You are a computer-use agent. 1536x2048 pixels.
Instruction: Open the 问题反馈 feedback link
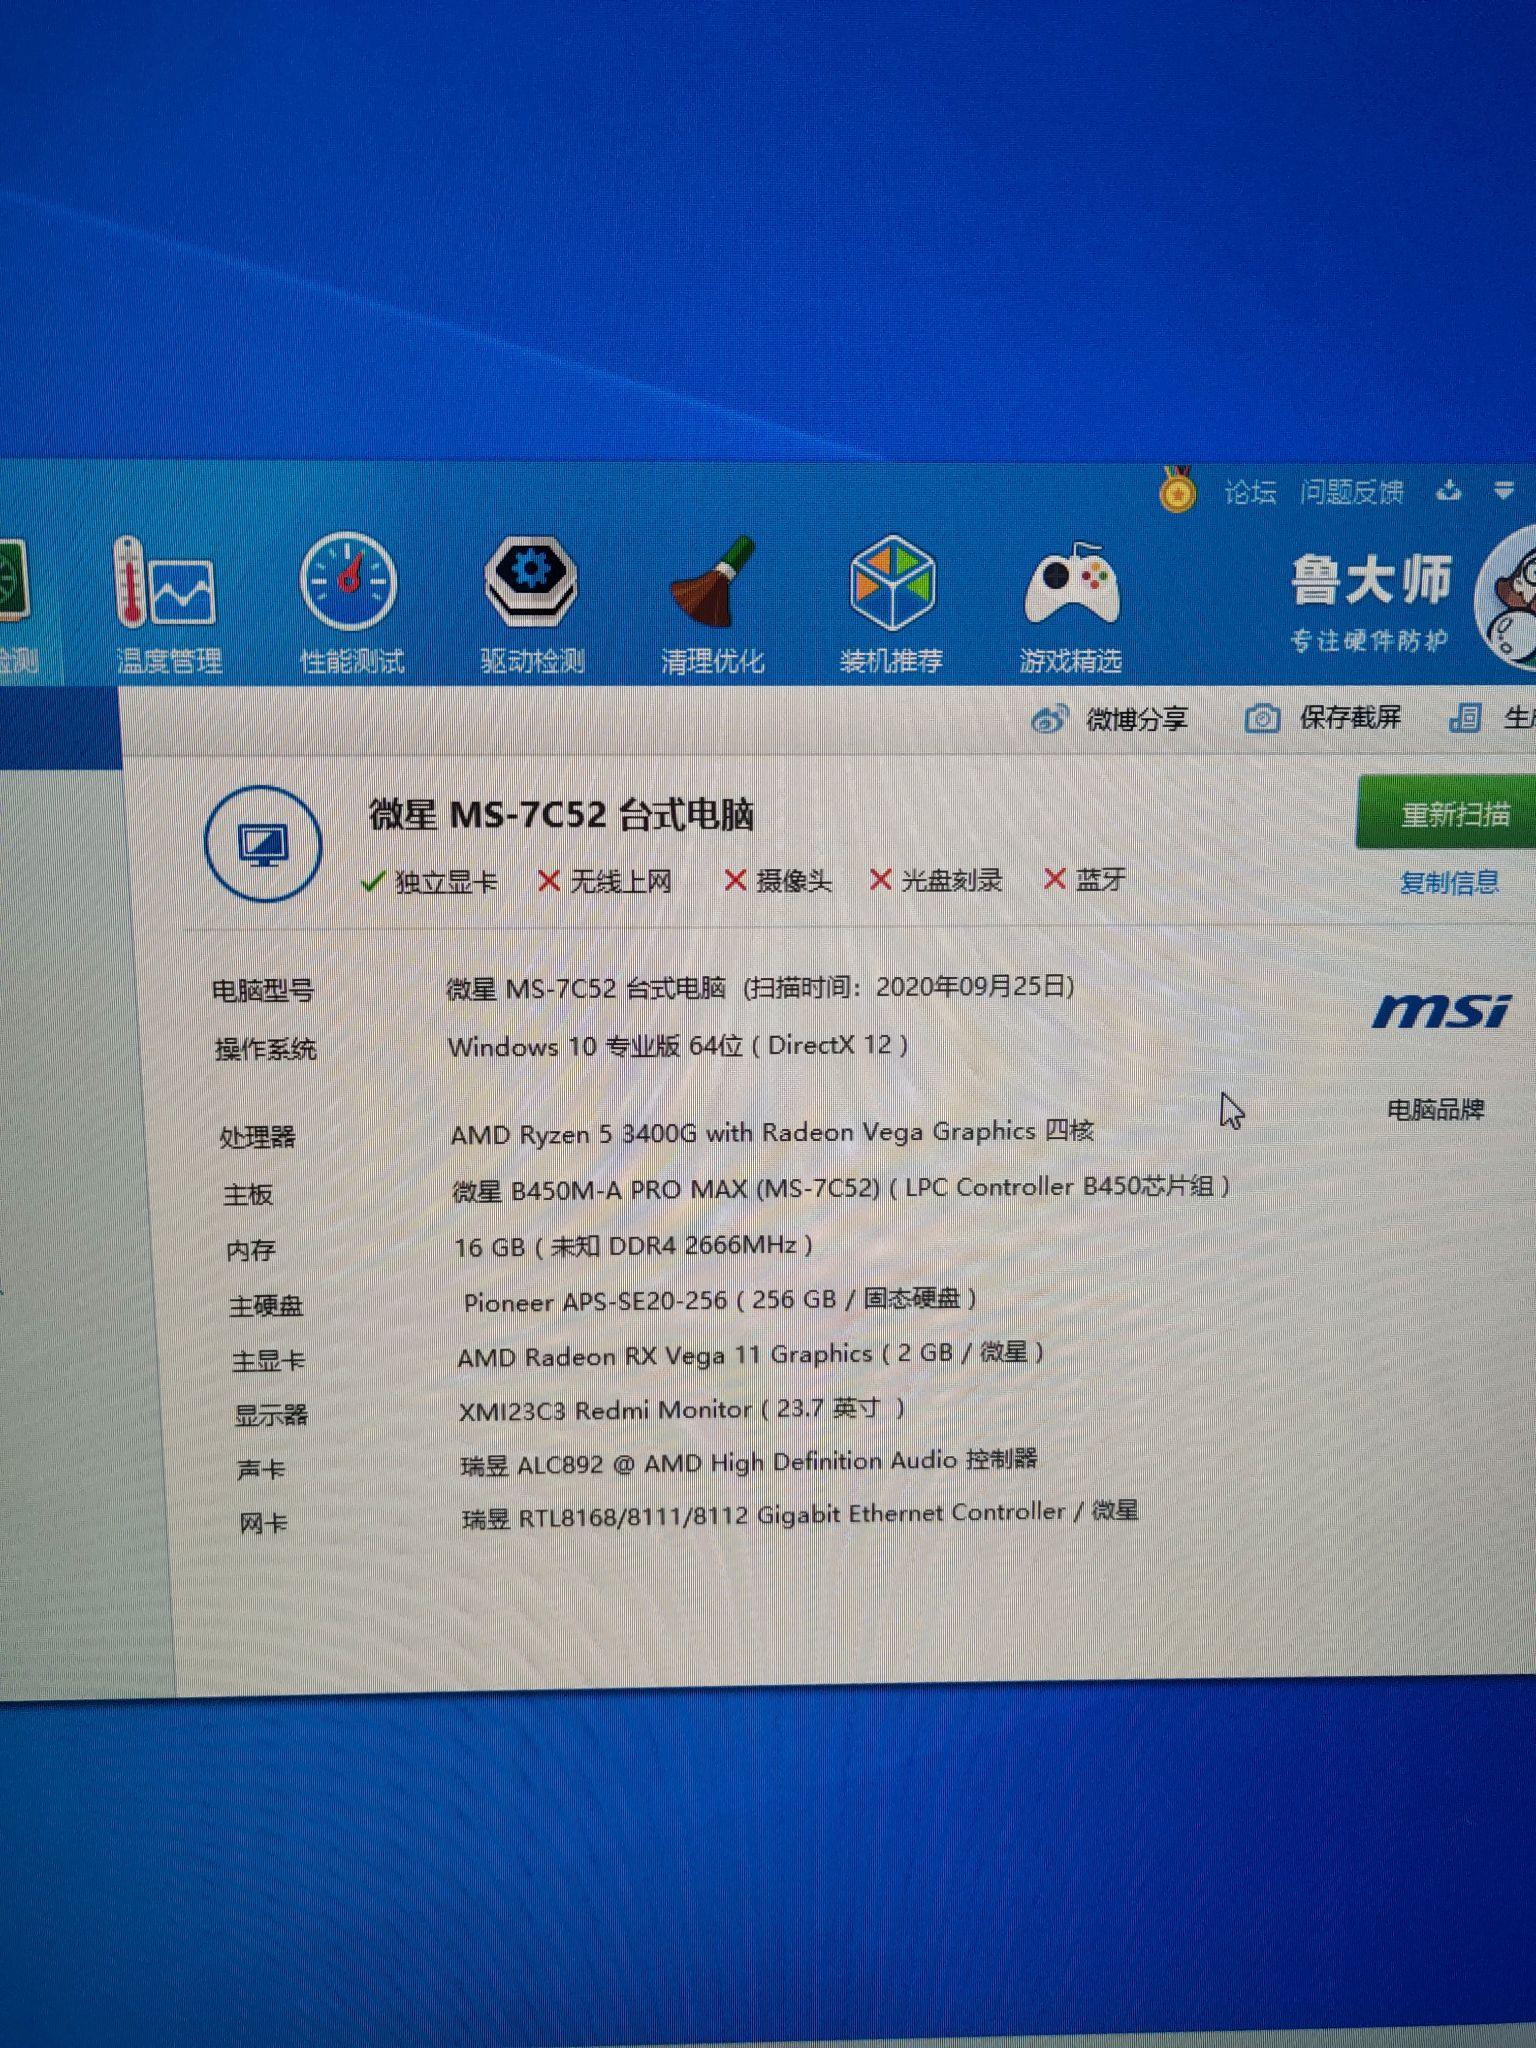[1352, 492]
